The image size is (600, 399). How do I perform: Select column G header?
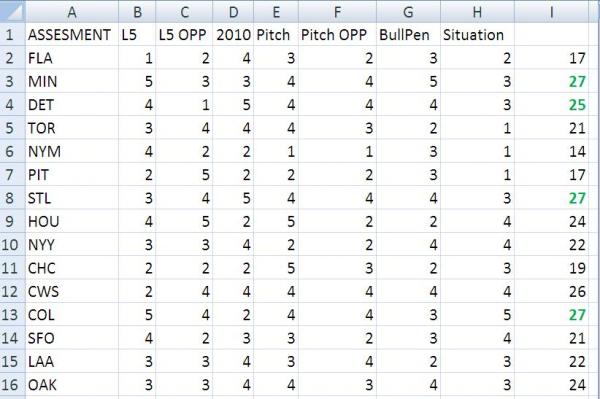[x=408, y=11]
